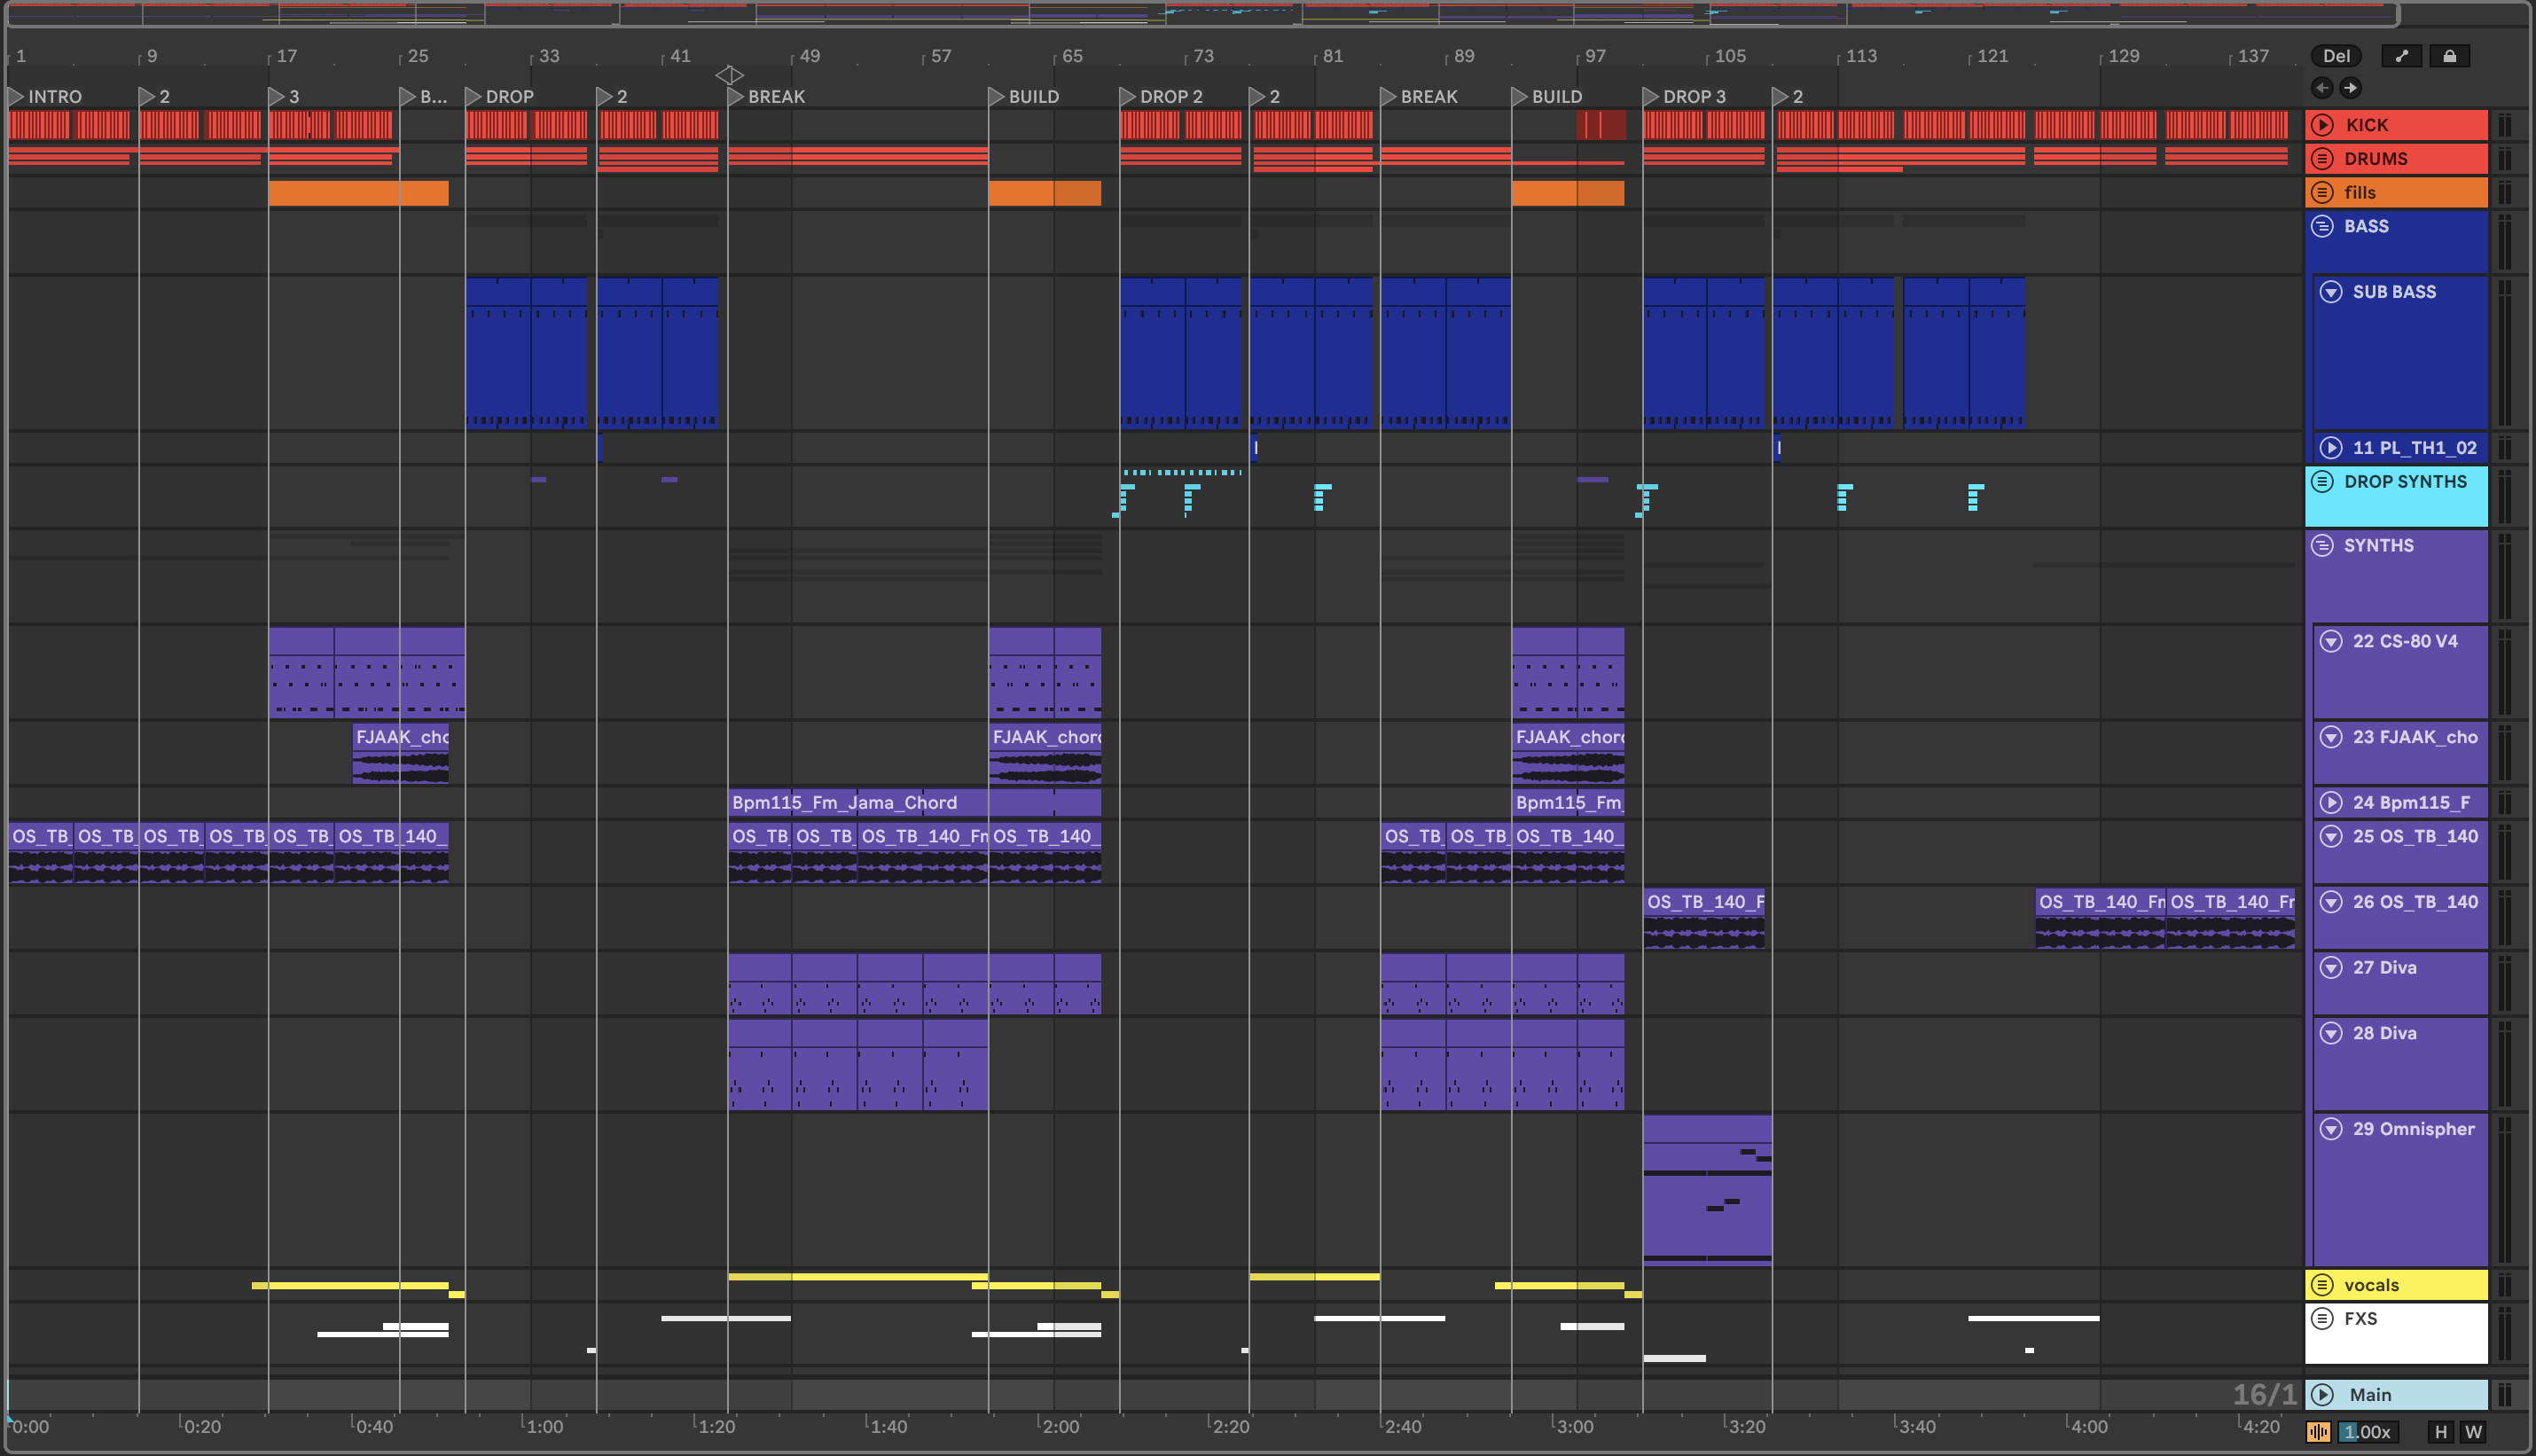The height and width of the screenshot is (1456, 2536).
Task: Jump to previous locator with left arrow
Action: (2322, 88)
